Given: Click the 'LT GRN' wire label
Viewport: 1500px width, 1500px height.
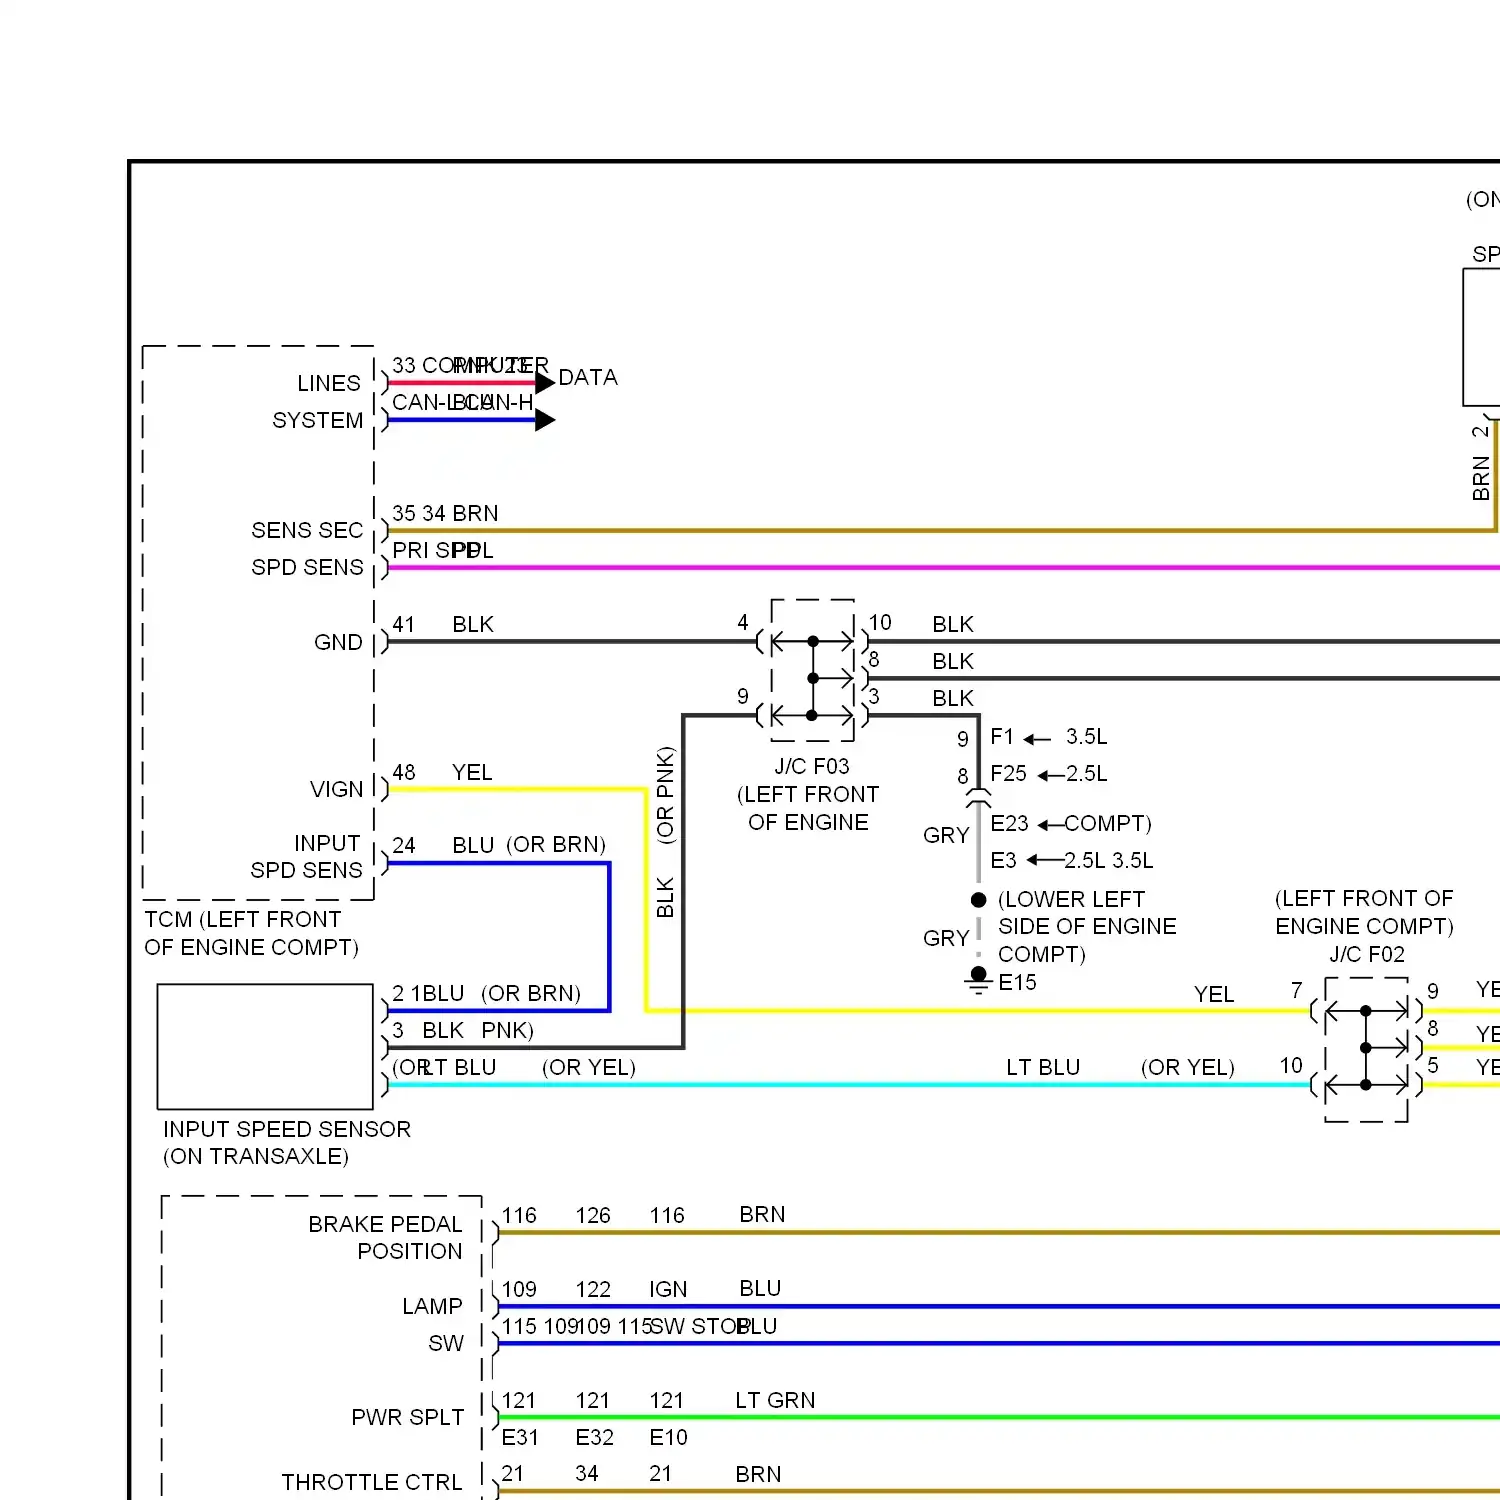Looking at the screenshot, I should point(775,1400).
